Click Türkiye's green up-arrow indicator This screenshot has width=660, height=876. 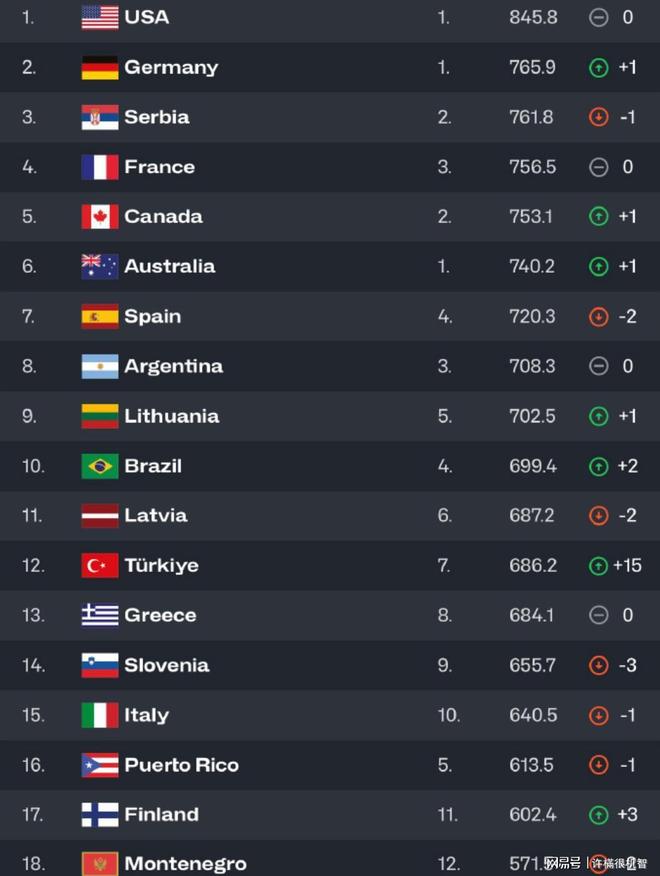click(598, 566)
